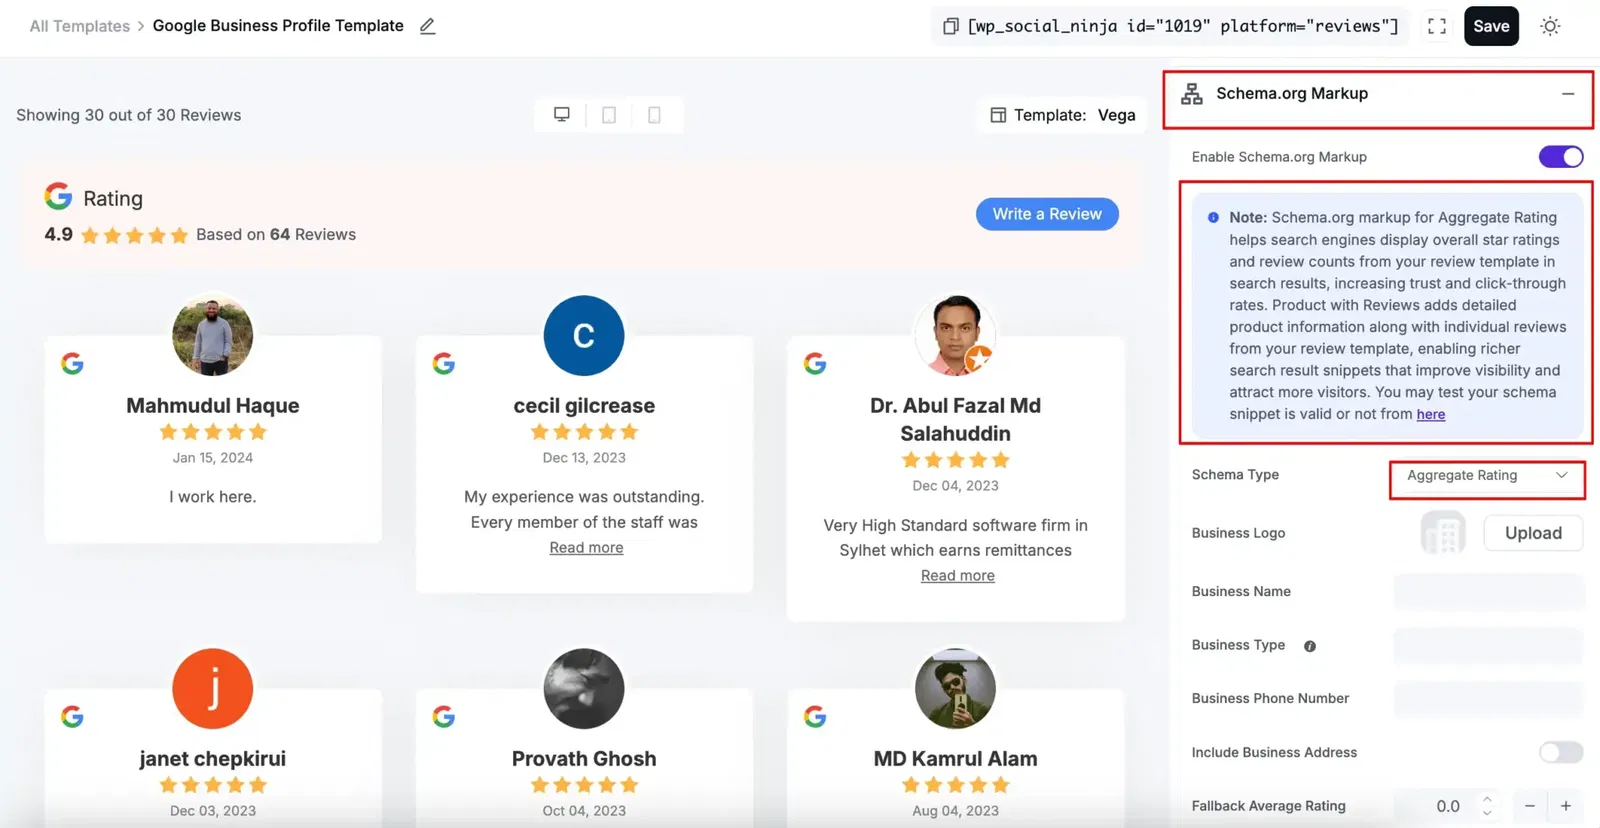Enable Include Business Address toggle
Screen dimensions: 1600x828
[x=1560, y=752]
